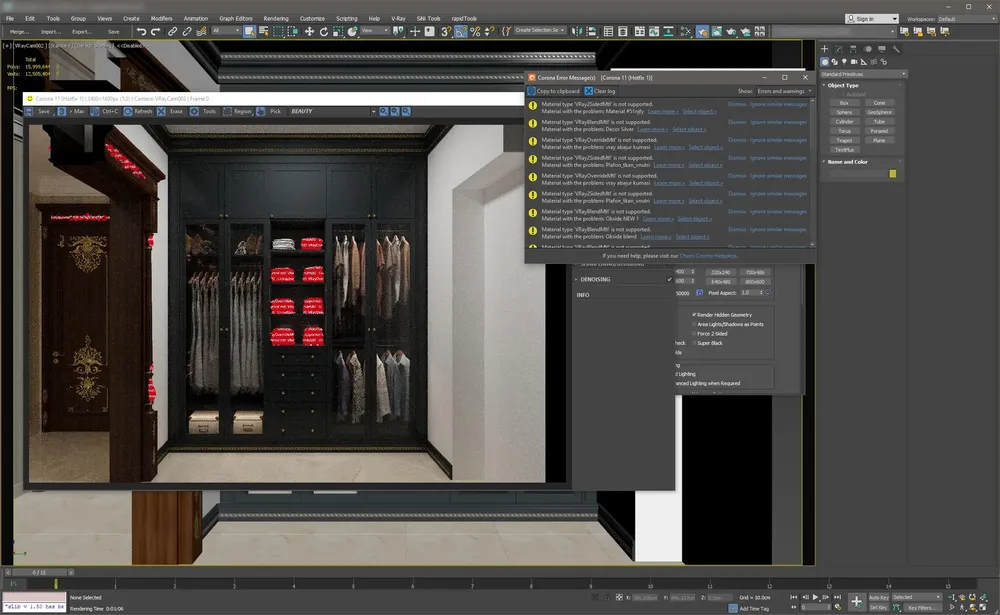Open the Rendering menu
1000x615 pixels.
pyautogui.click(x=276, y=19)
